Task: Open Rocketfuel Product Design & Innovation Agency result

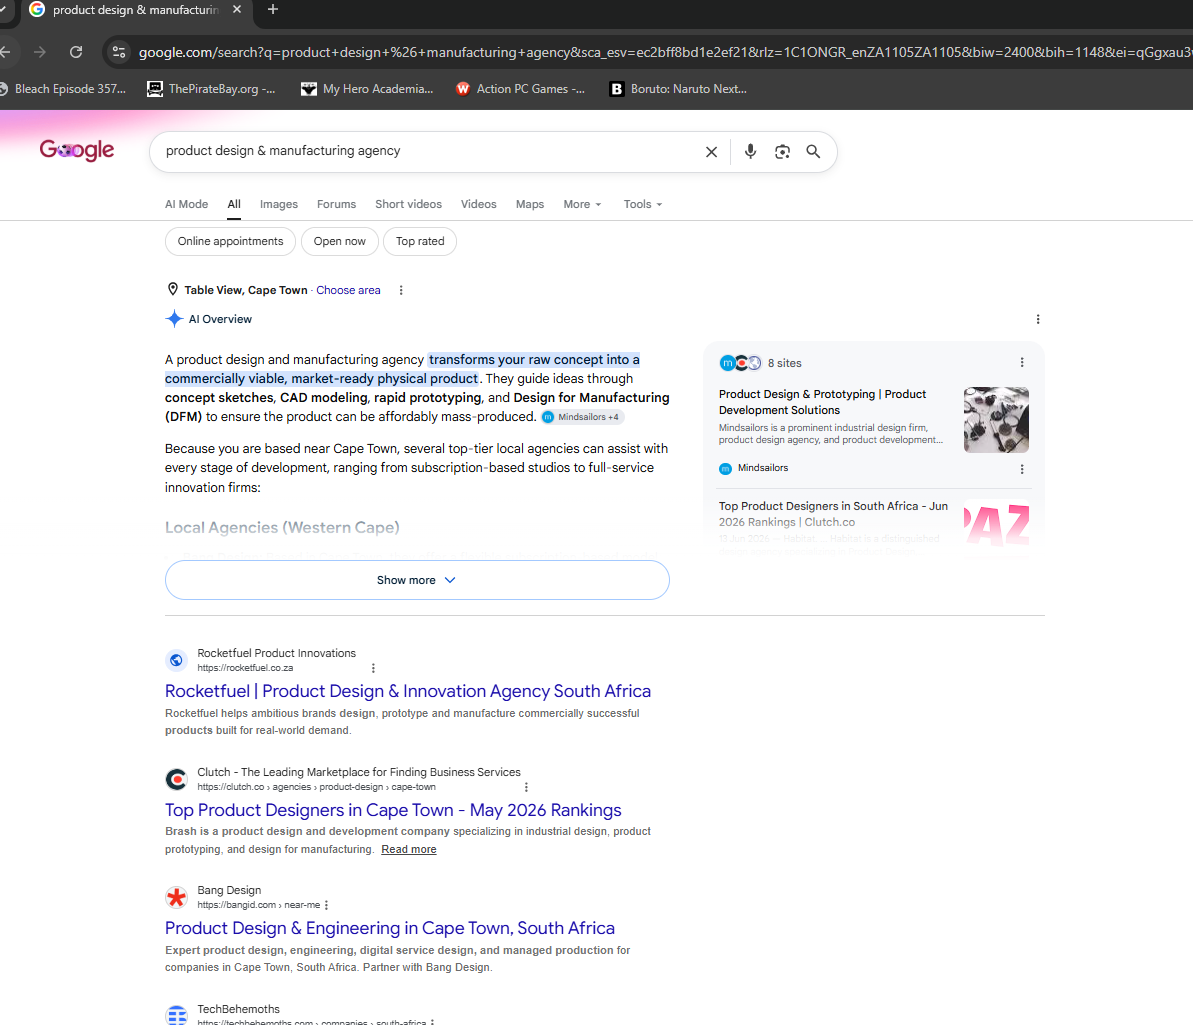Action: pos(408,691)
